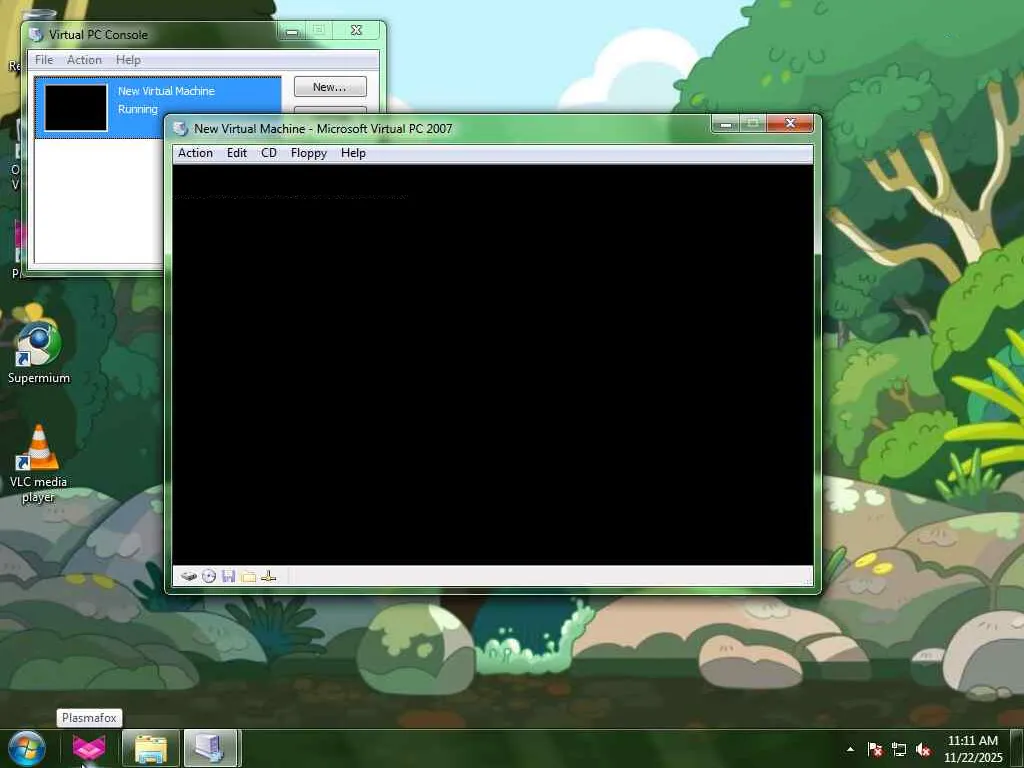Image resolution: width=1024 pixels, height=768 pixels.
Task: Click the New Virtual Machine window title icon
Action: coord(180,129)
